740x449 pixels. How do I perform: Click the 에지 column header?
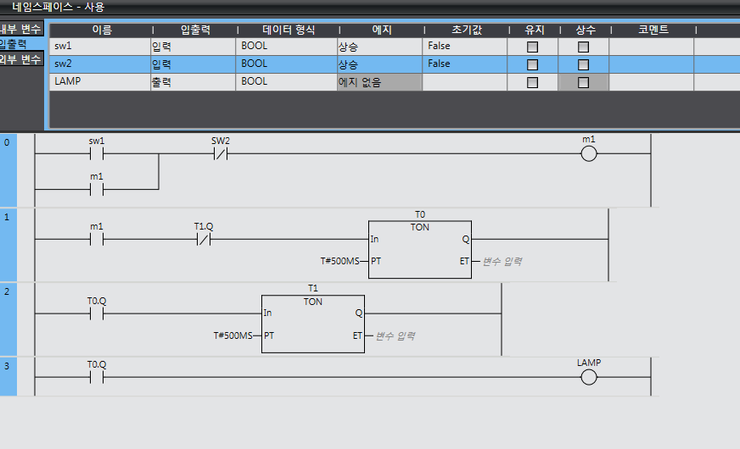click(x=381, y=30)
